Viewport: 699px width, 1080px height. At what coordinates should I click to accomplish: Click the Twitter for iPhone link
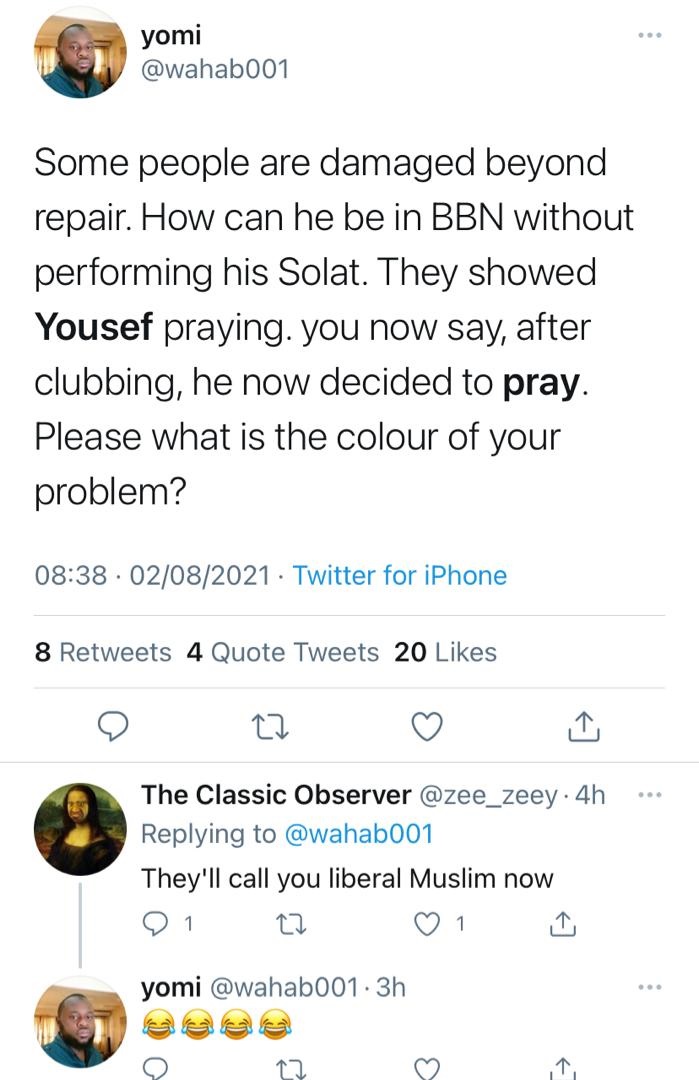[399, 576]
